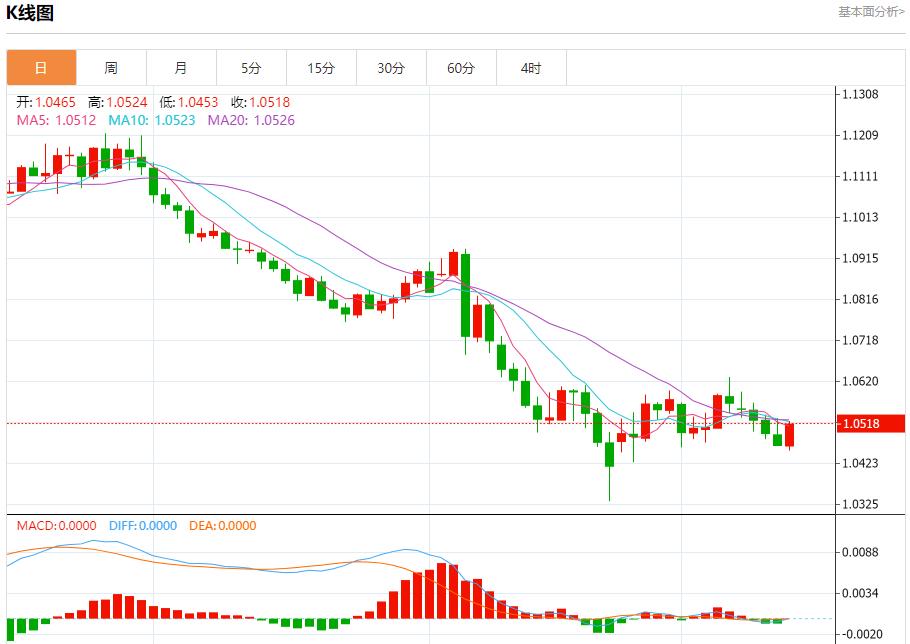The image size is (910, 644).
Task: Click the MA5: 1.0512 legend label
Action: [x=56, y=120]
